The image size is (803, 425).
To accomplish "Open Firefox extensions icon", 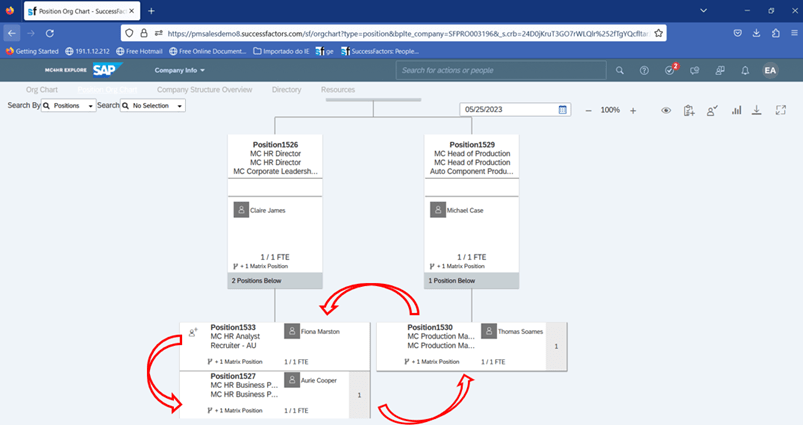I will (x=776, y=33).
